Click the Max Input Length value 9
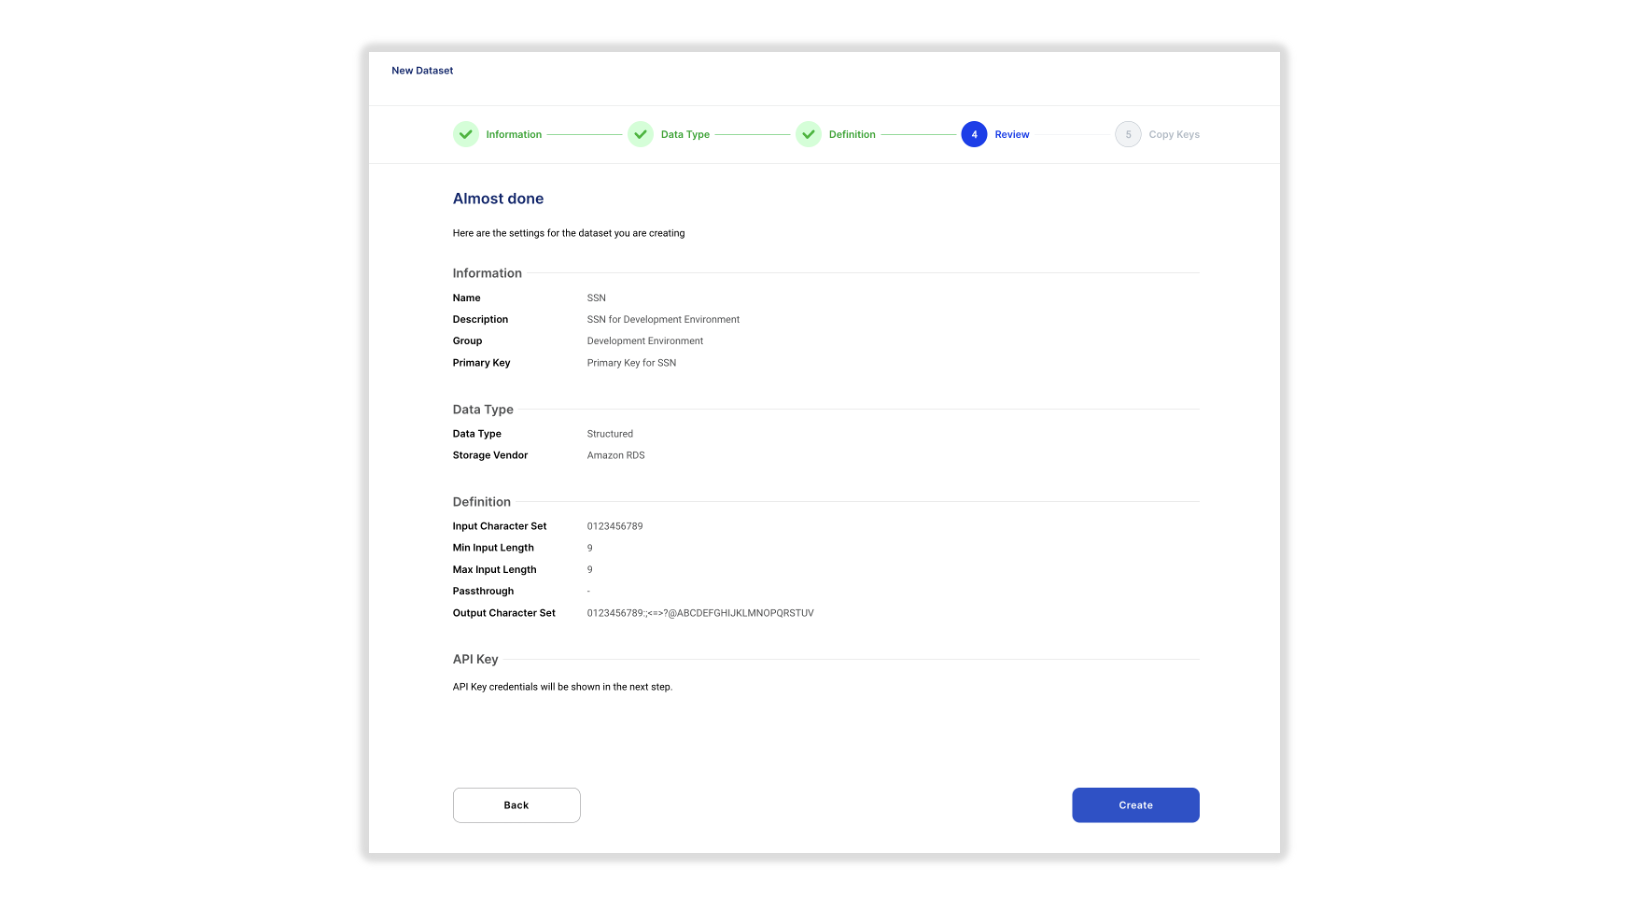 pos(590,570)
